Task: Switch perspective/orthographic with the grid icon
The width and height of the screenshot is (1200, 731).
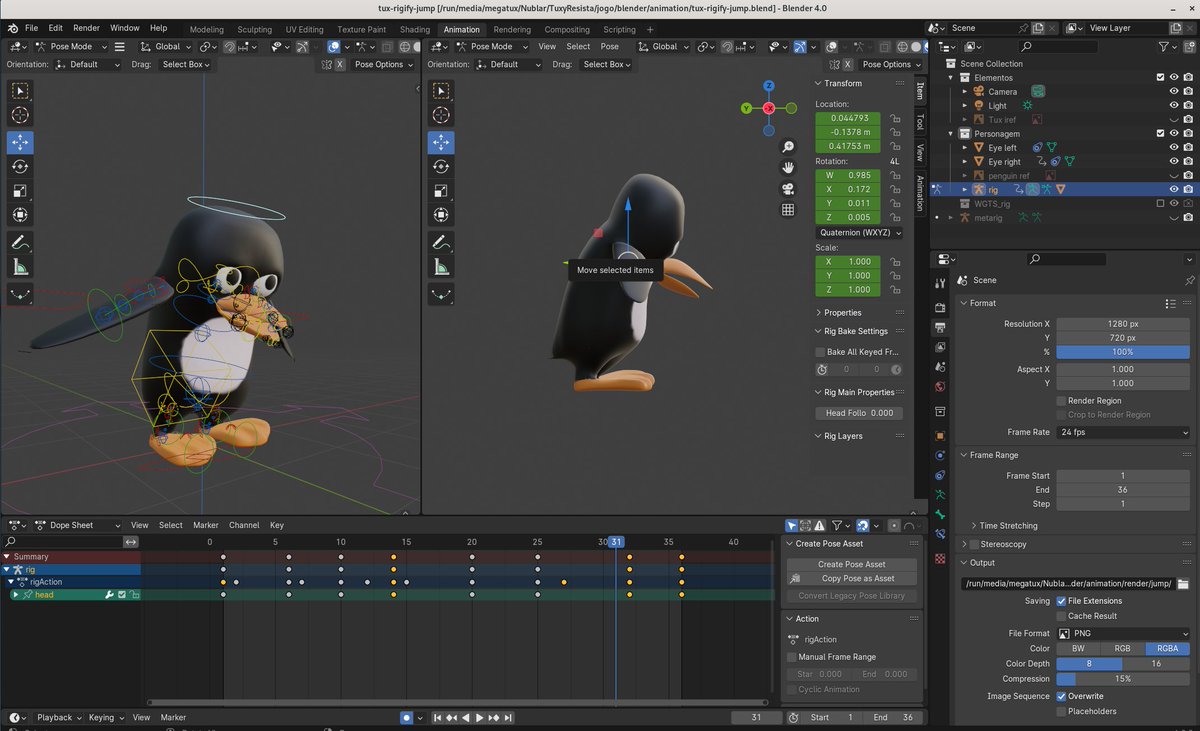Action: click(x=788, y=210)
